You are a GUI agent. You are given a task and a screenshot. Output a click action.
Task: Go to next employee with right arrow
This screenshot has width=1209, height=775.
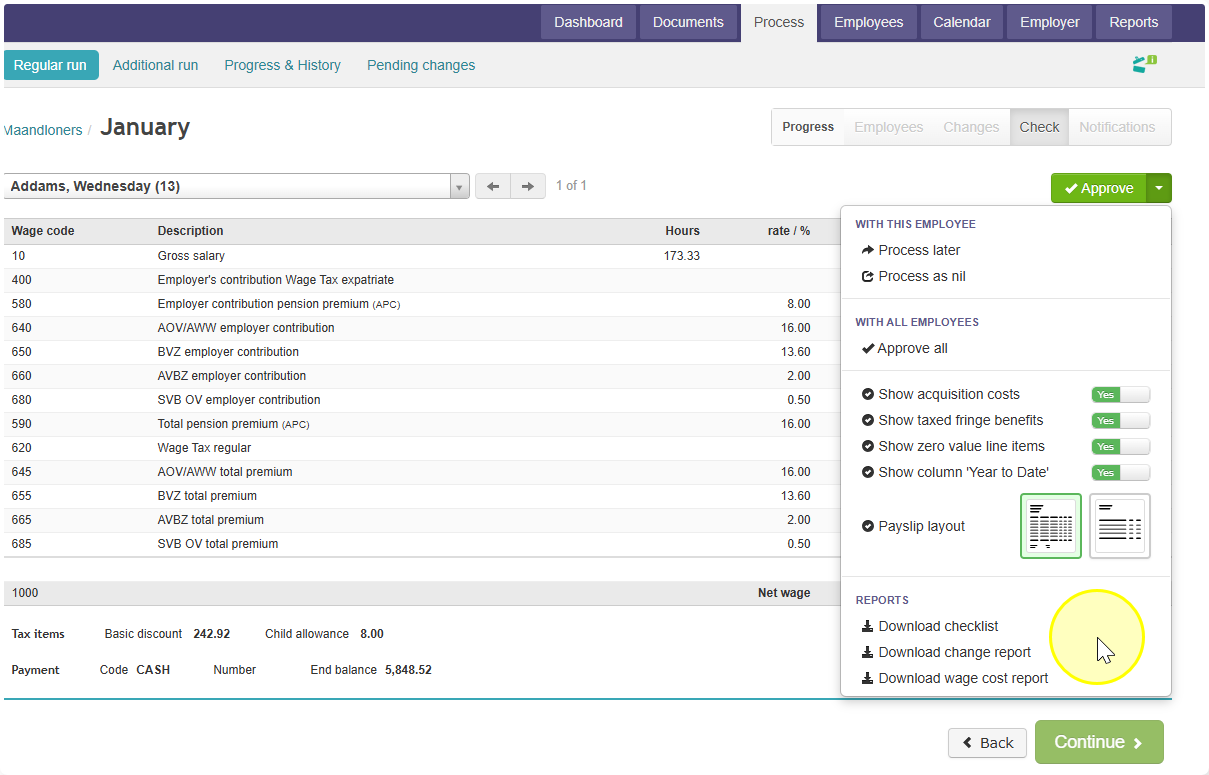[x=528, y=187]
